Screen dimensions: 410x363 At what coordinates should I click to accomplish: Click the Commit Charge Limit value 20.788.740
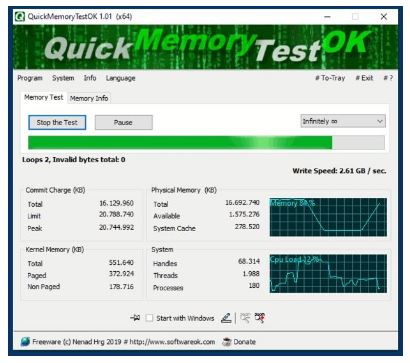pyautogui.click(x=116, y=214)
